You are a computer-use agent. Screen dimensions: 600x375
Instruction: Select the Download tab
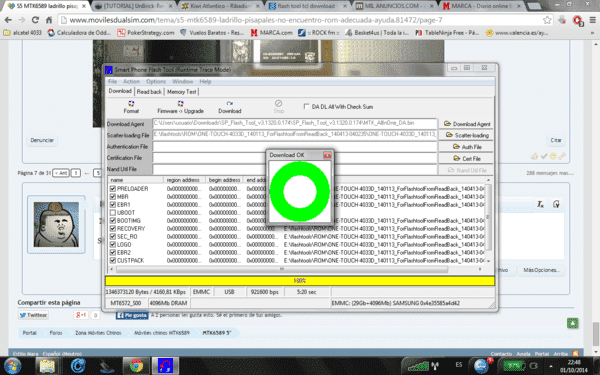(120, 91)
